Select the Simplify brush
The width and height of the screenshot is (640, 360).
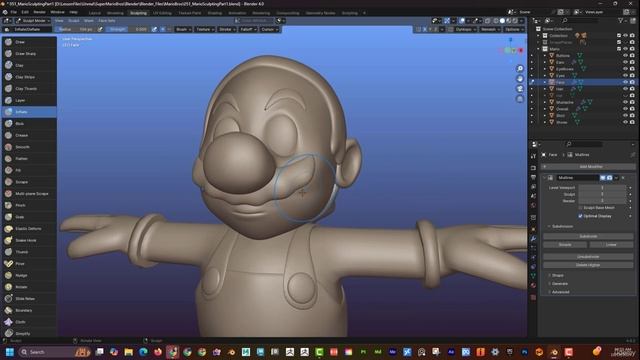(x=29, y=333)
